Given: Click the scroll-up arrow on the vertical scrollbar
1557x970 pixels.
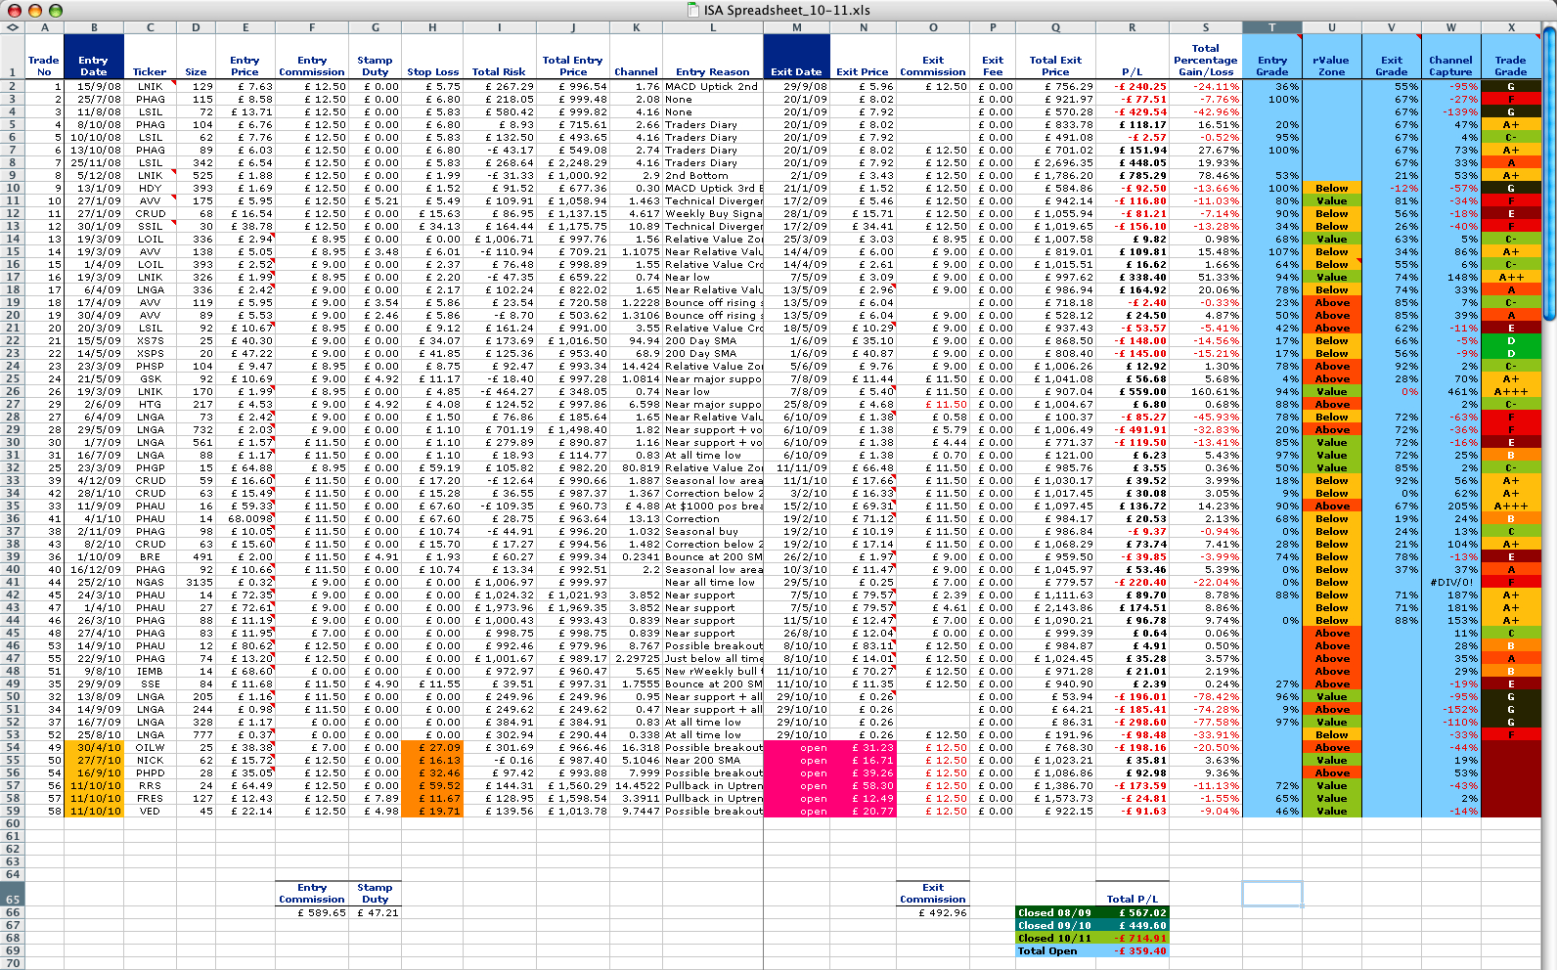Looking at the screenshot, I should pyautogui.click(x=1548, y=28).
